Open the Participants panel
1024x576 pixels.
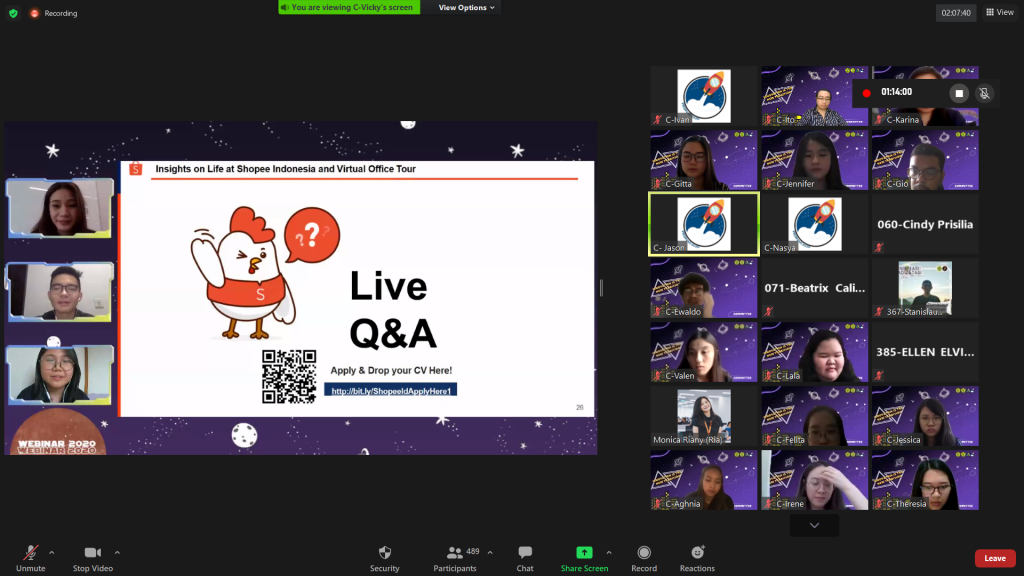tap(455, 553)
